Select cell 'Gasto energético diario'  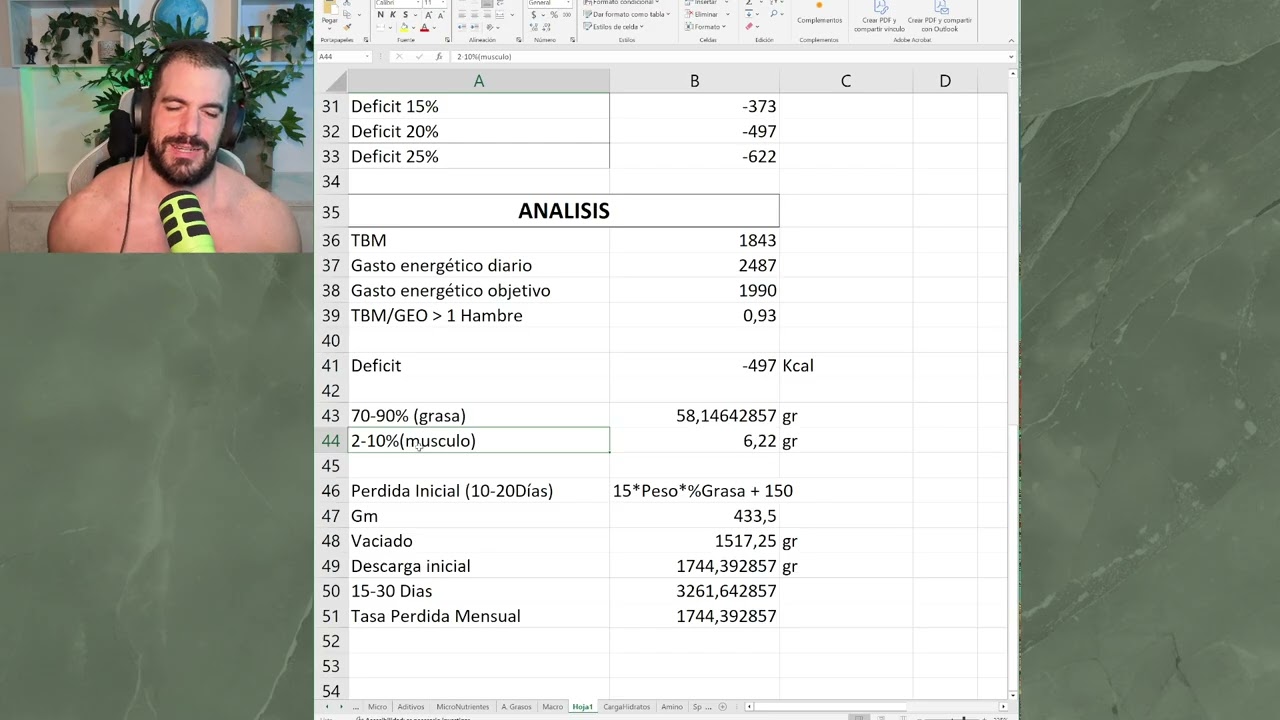pyautogui.click(x=478, y=266)
